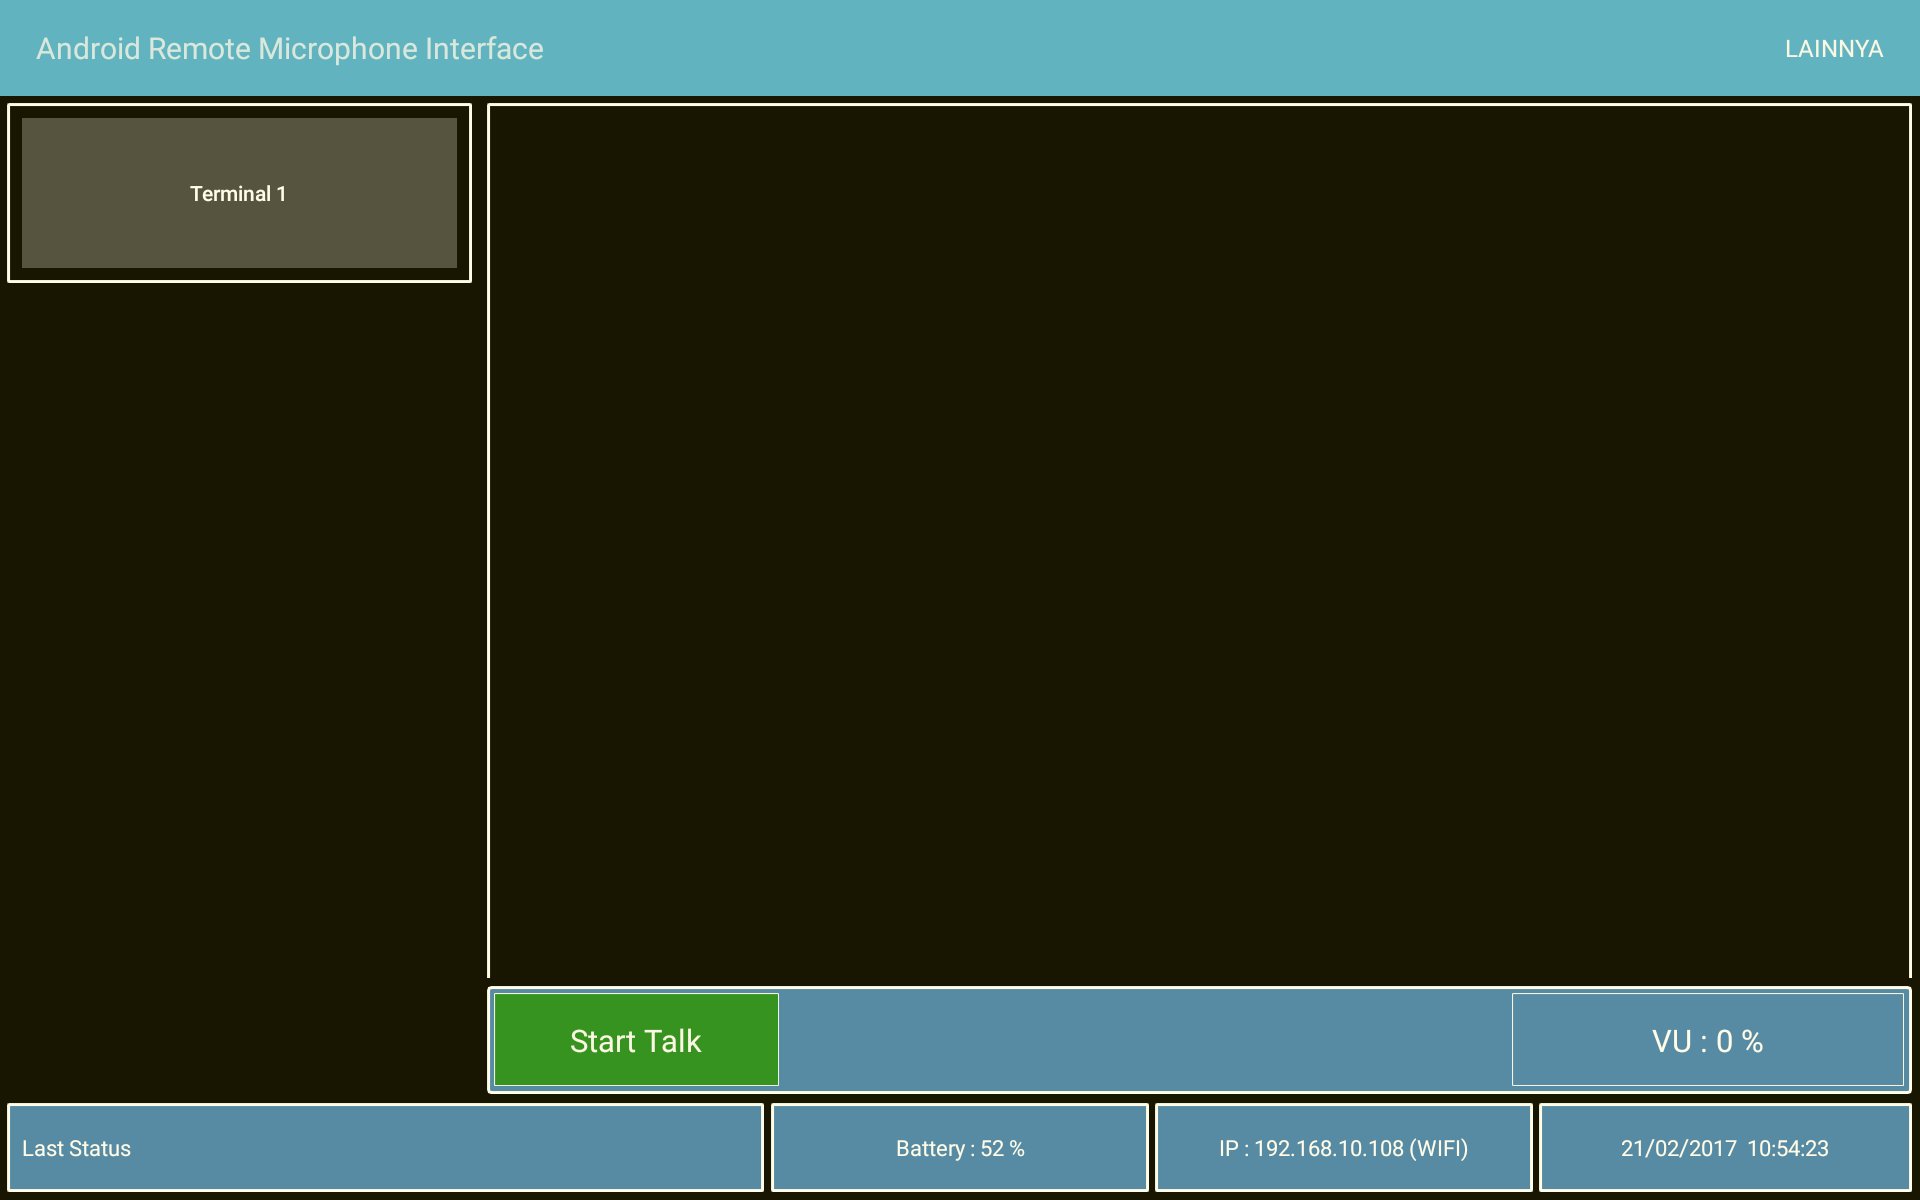Click the Last Status panel
1920x1200 pixels.
coord(385,1148)
